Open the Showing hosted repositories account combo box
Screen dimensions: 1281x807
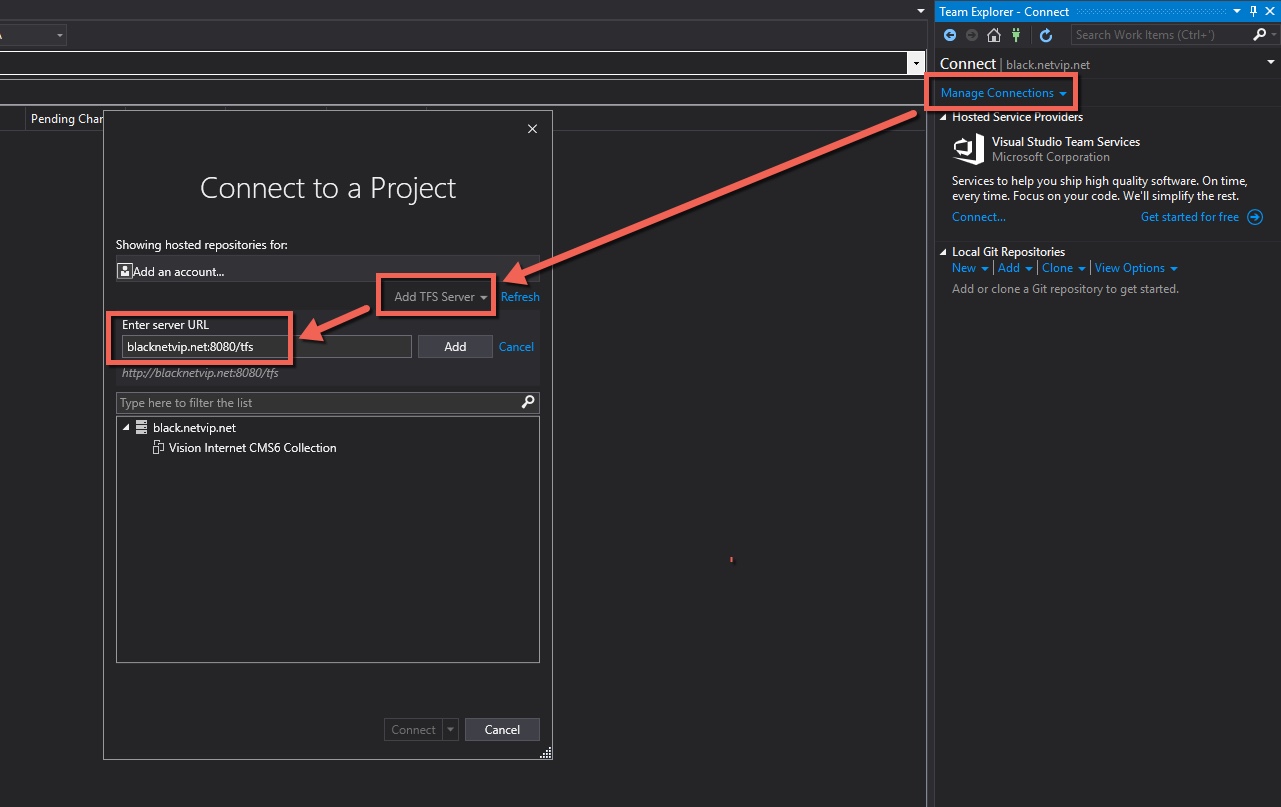pos(327,271)
